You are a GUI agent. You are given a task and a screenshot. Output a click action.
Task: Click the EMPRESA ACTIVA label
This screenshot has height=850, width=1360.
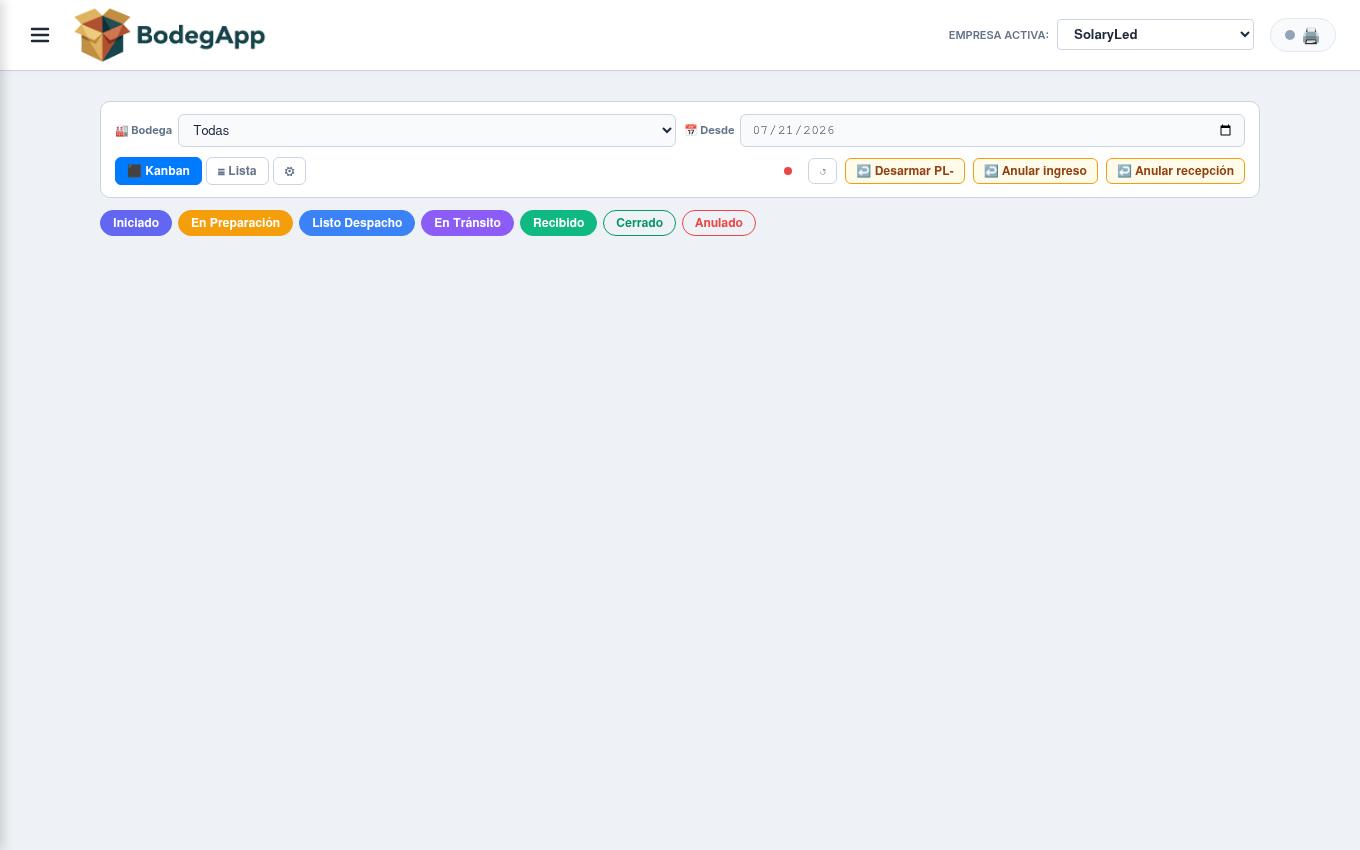click(x=998, y=35)
